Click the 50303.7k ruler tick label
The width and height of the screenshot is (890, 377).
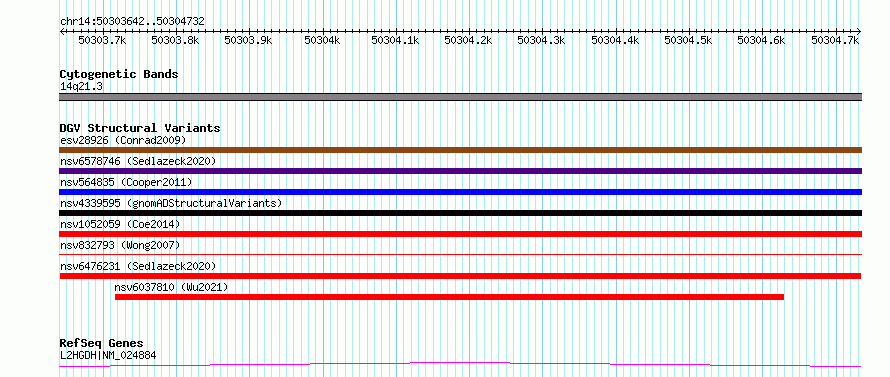click(102, 41)
